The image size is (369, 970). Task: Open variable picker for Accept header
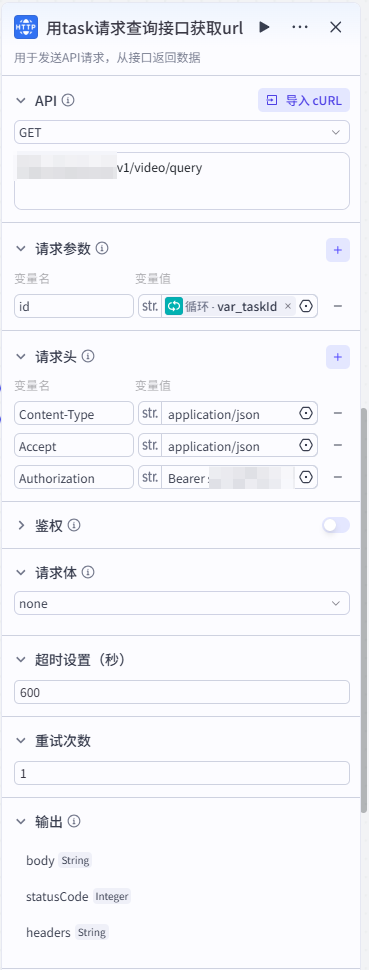point(306,445)
